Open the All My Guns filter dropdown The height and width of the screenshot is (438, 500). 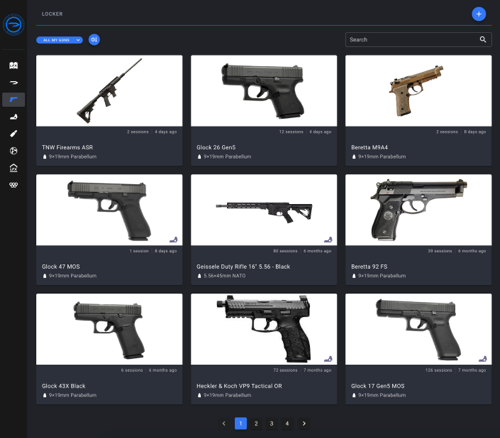[x=59, y=40]
